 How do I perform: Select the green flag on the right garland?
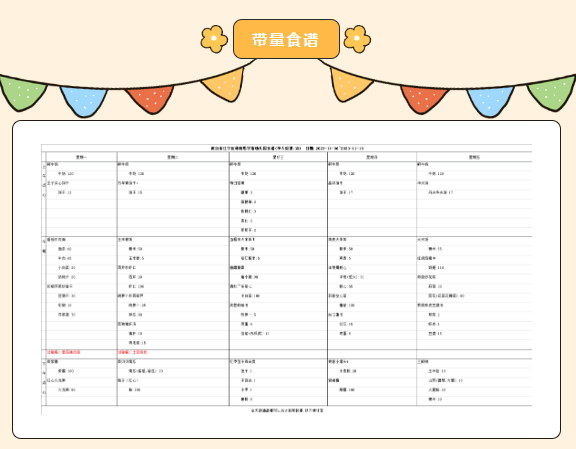pos(552,93)
